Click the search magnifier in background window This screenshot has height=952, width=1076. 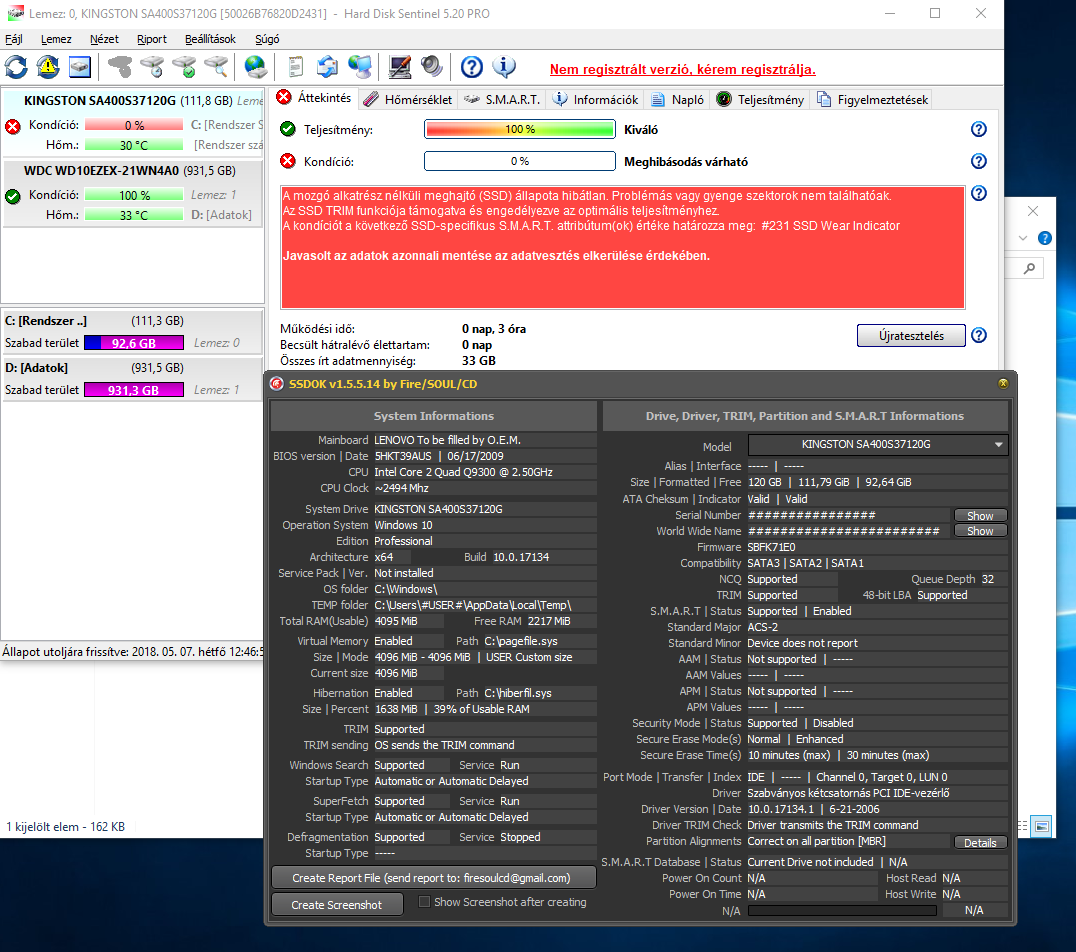(x=1029, y=268)
